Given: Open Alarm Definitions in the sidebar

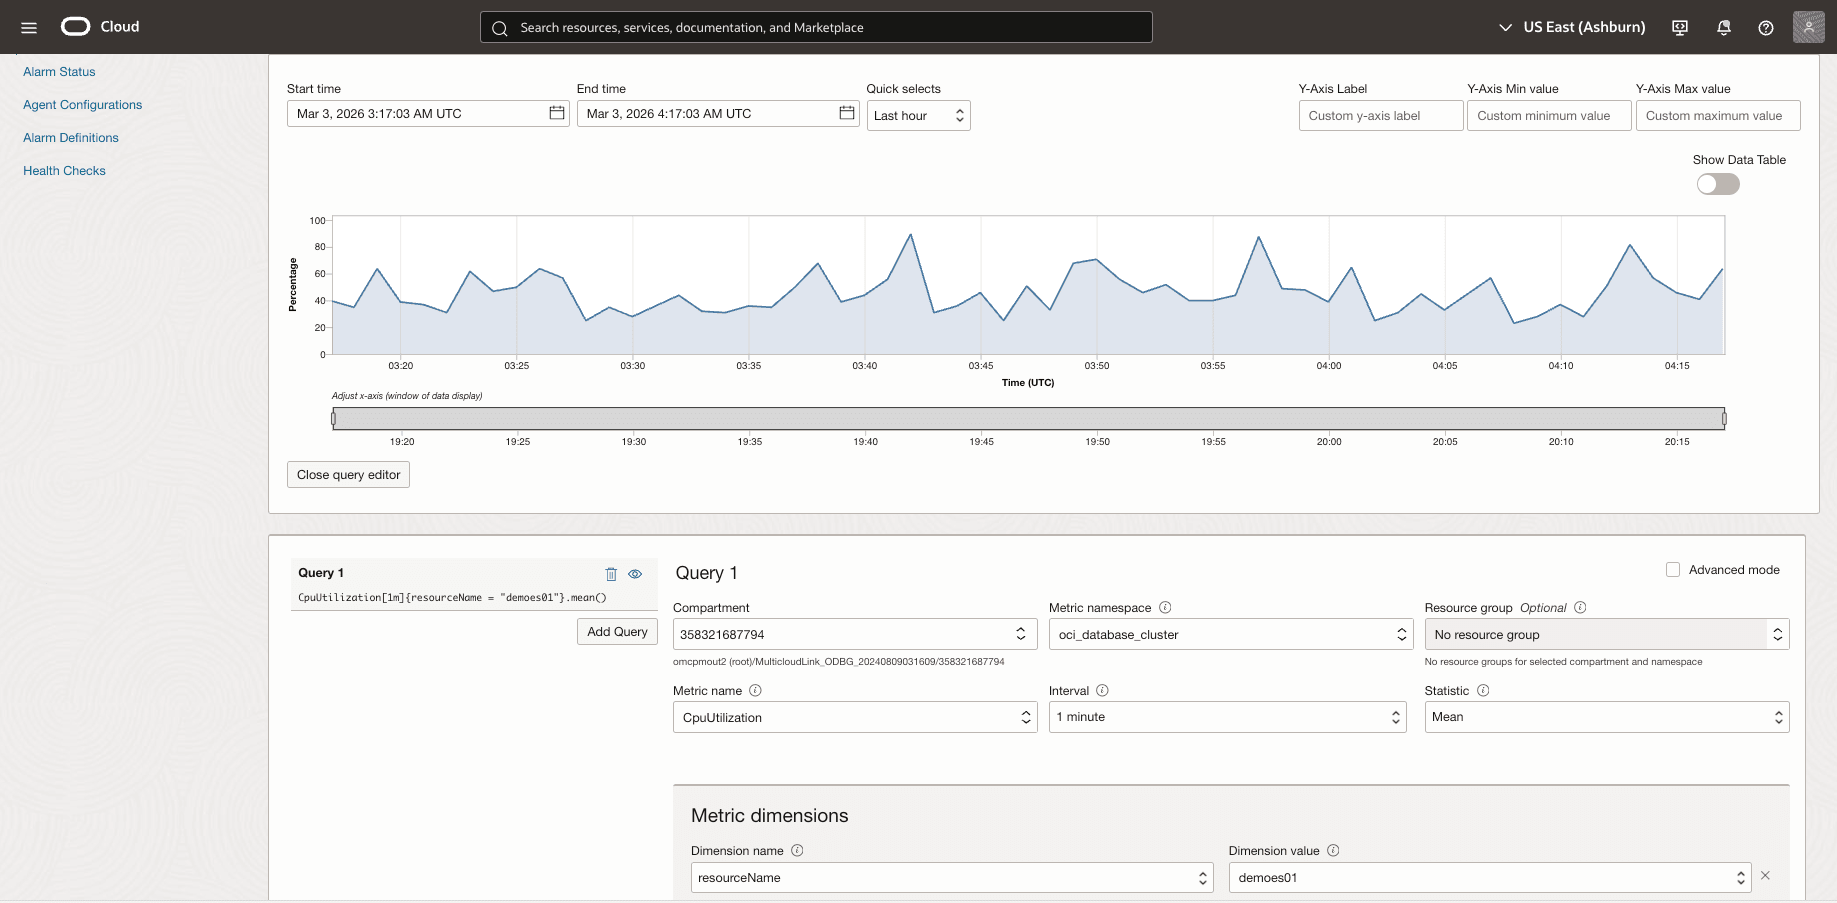Looking at the screenshot, I should (70, 137).
